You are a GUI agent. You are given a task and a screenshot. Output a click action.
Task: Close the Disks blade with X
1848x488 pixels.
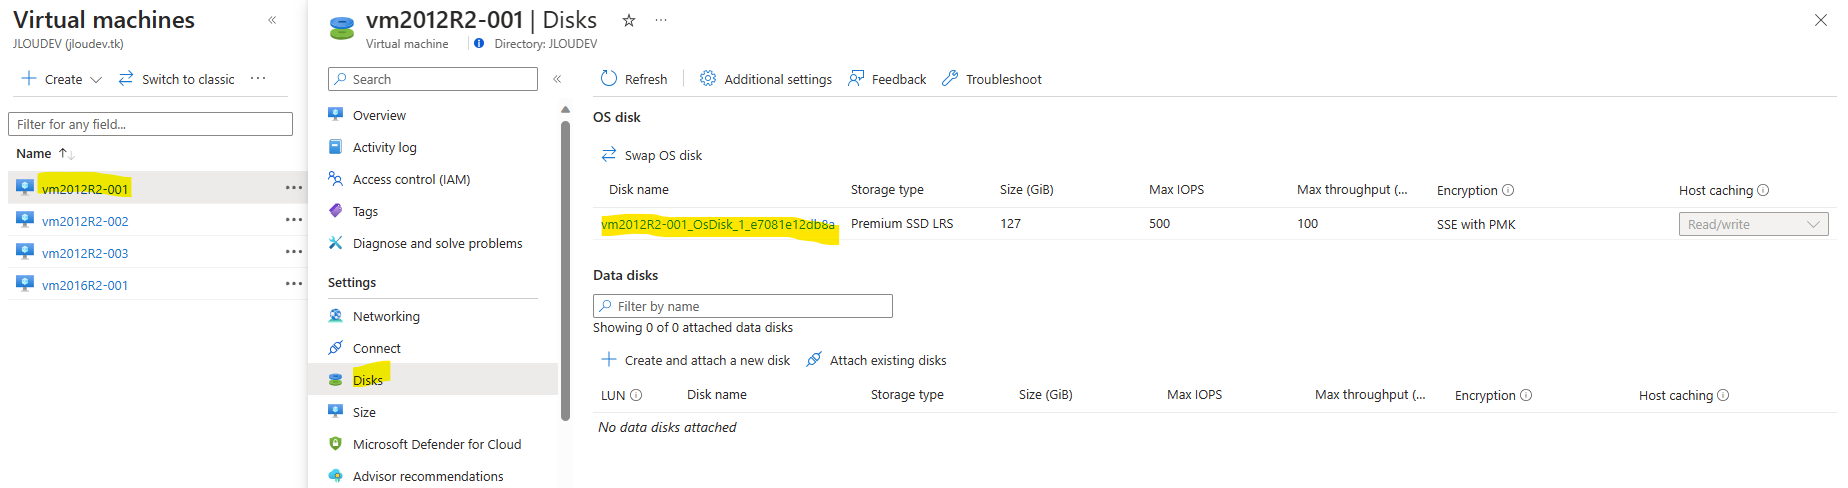(1821, 20)
